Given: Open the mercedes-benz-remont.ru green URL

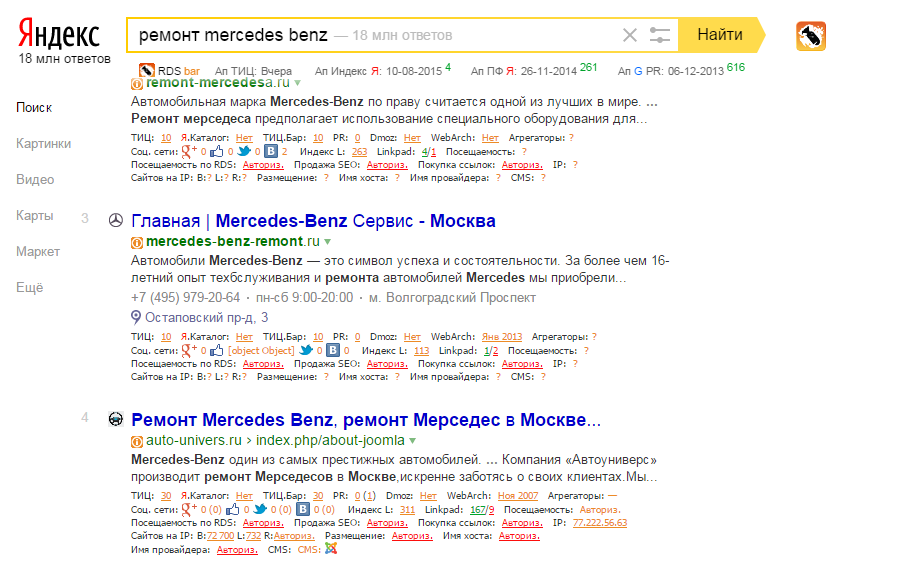Looking at the screenshot, I should pos(233,242).
